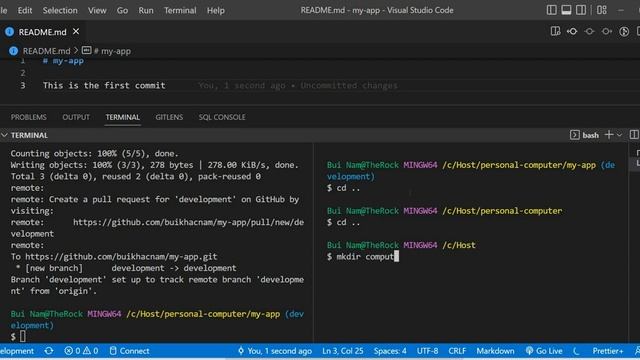640x360 pixels.
Task: Change language mode via Markdown
Action: (x=495, y=351)
